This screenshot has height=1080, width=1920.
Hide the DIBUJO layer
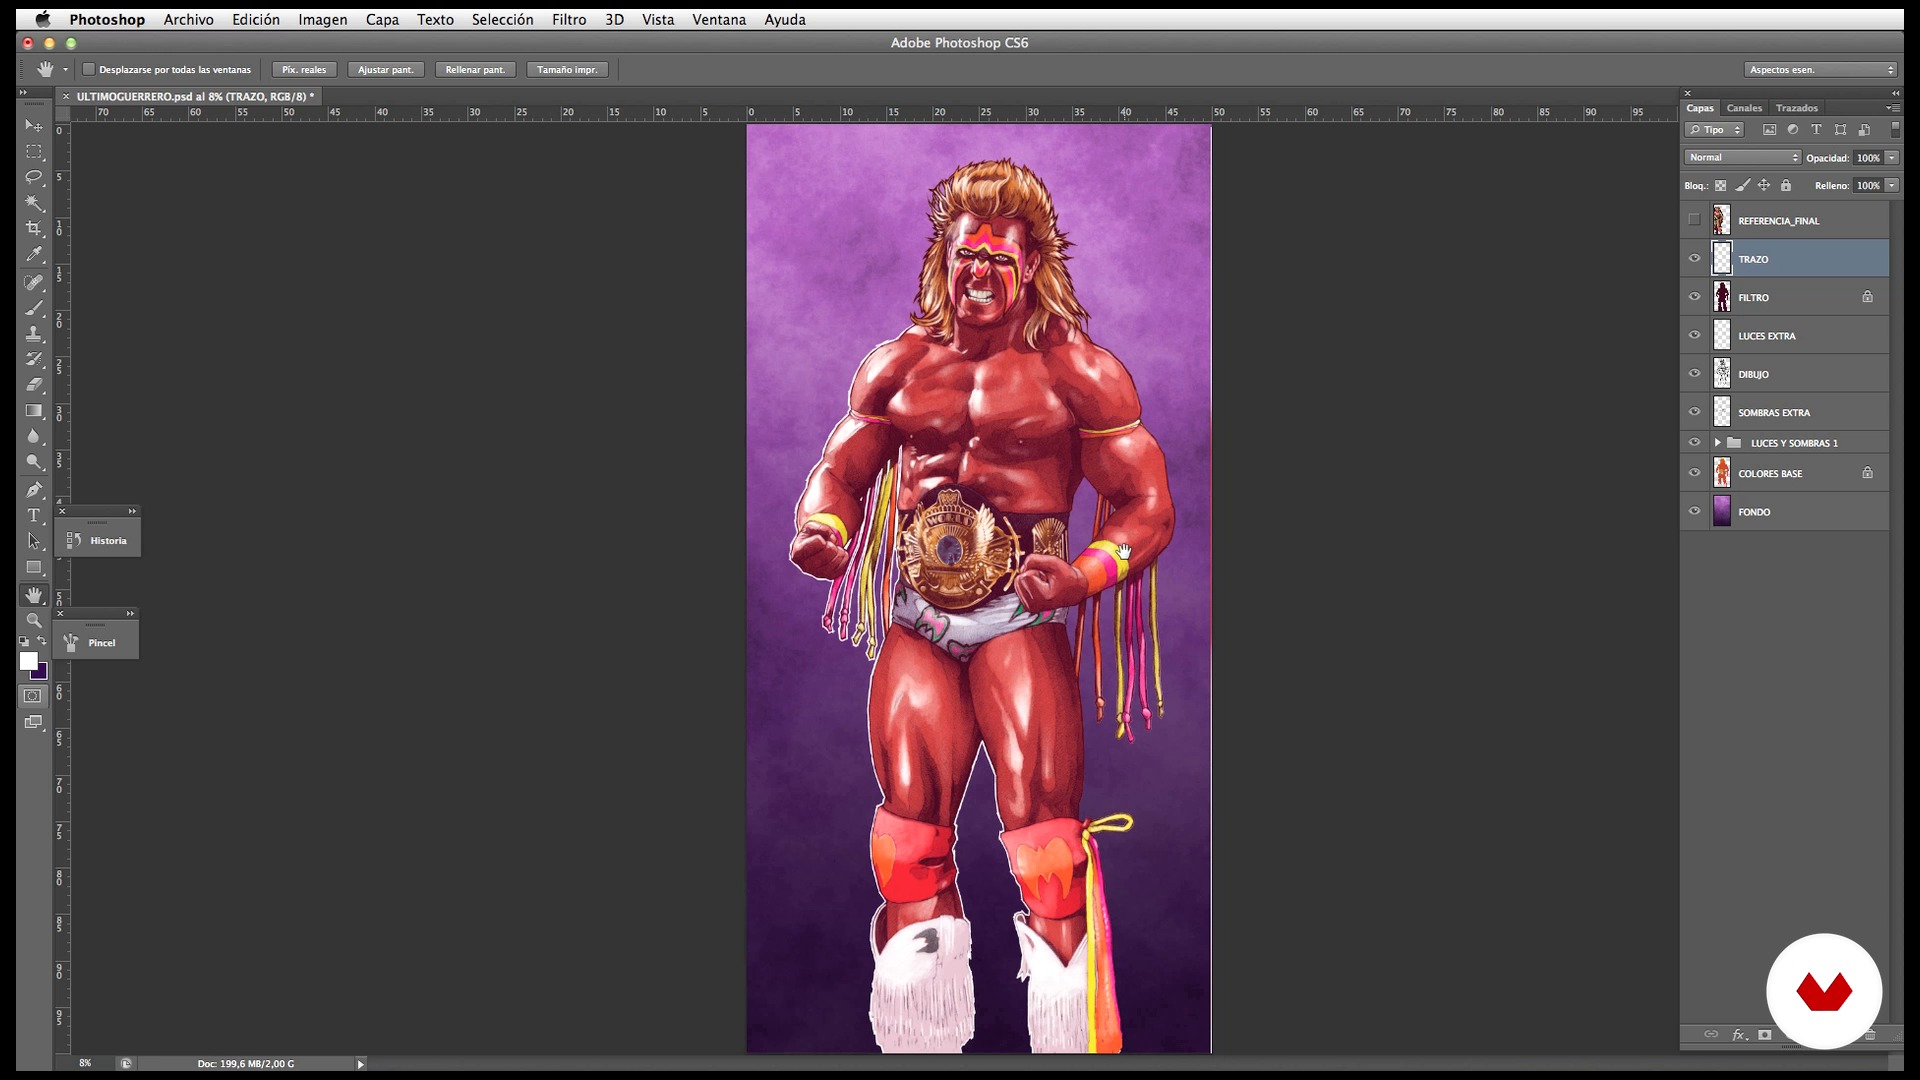1694,373
